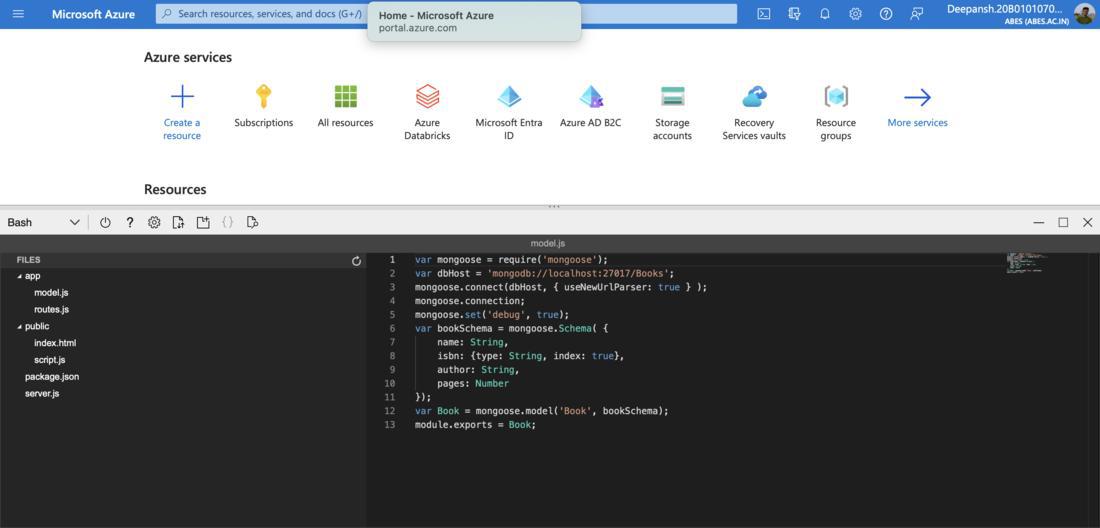1100x528 pixels.
Task: Click the 'mongodb://localhost:27017/Books' string
Action: pyautogui.click(x=580, y=273)
